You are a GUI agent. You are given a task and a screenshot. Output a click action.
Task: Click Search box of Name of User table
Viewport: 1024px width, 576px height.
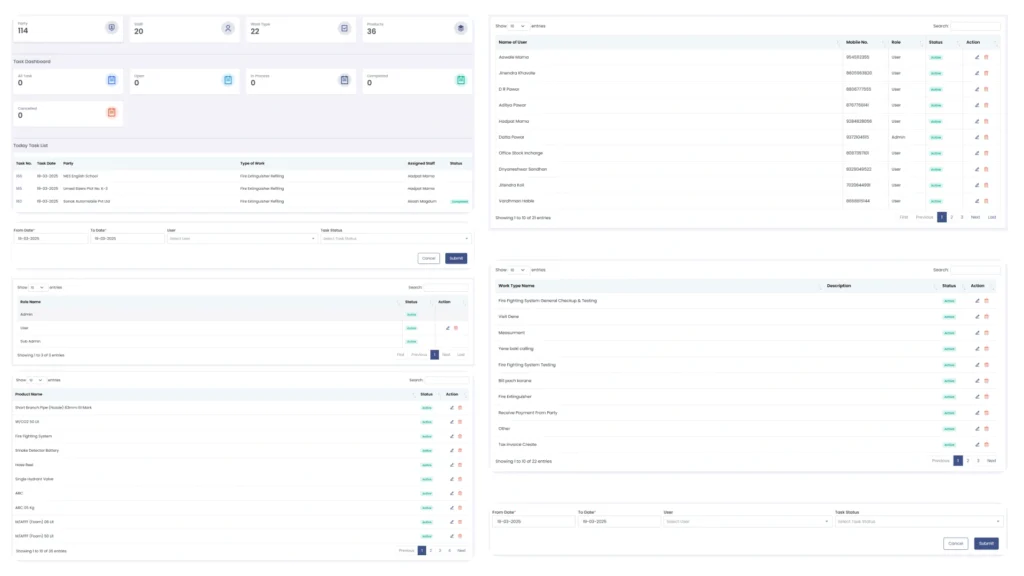975,26
